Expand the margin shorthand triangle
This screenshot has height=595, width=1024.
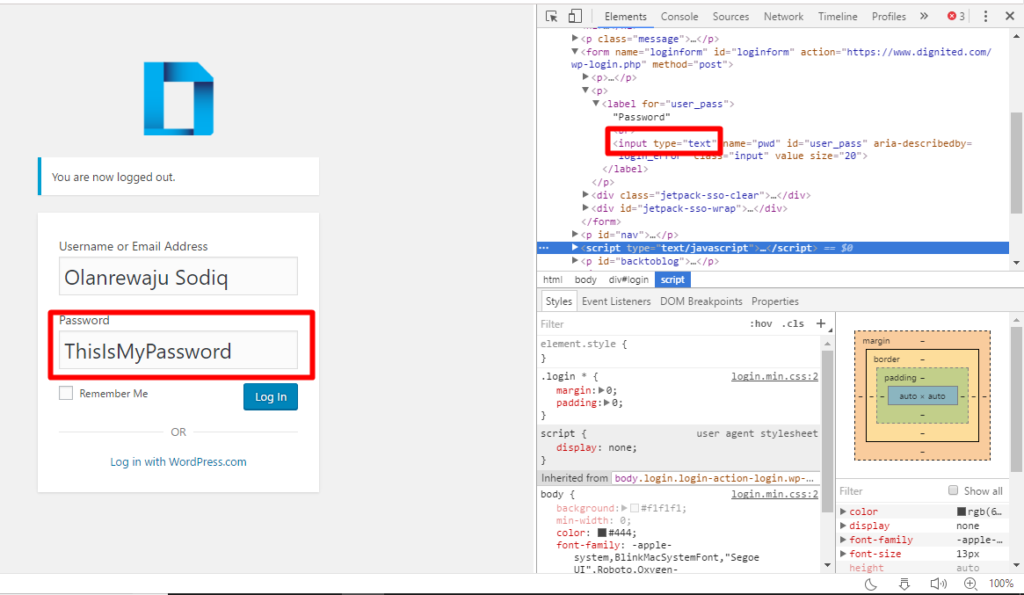tap(601, 390)
